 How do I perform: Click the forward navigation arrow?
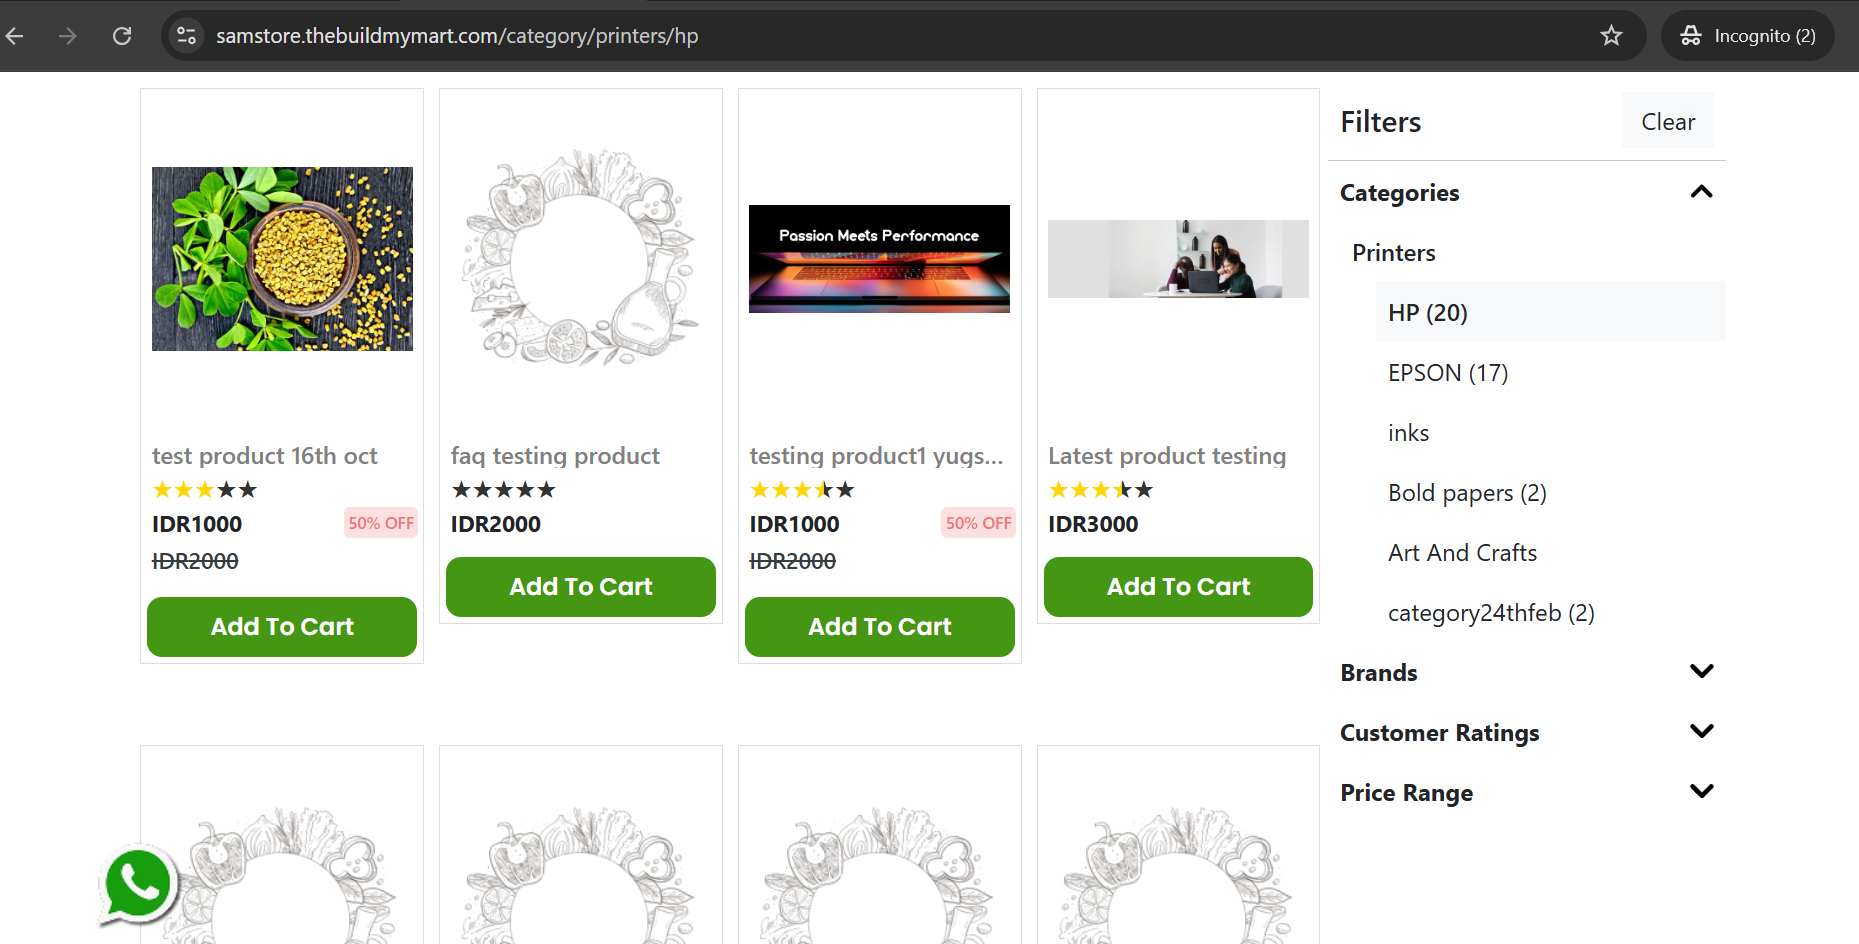(68, 36)
